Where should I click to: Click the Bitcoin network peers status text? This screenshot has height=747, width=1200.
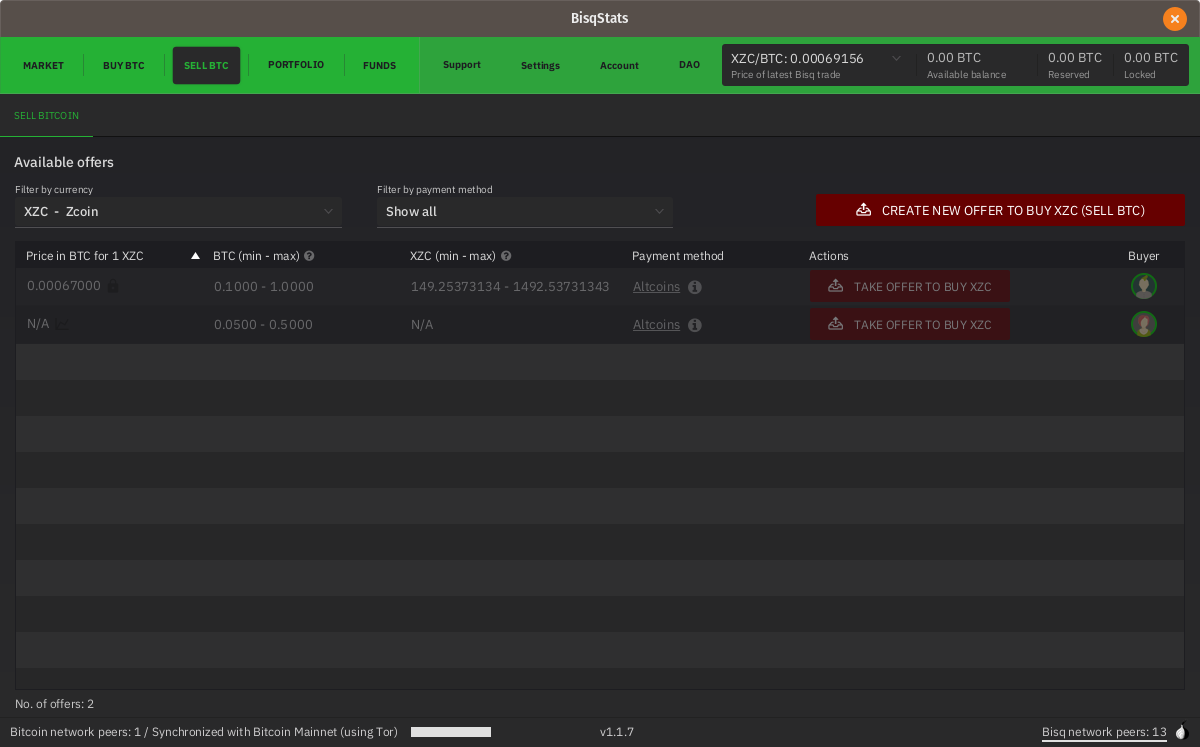(x=204, y=732)
